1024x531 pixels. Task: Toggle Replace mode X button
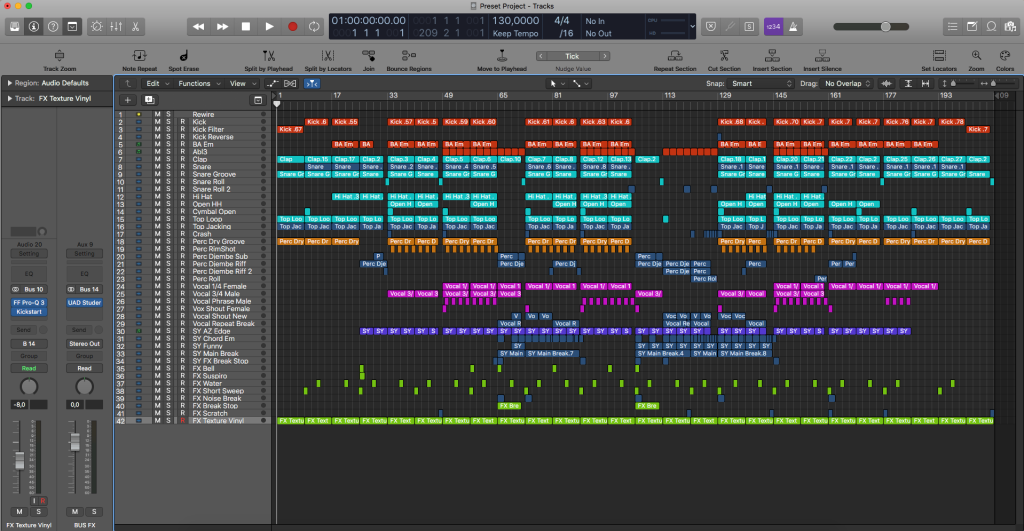[x=711, y=27]
